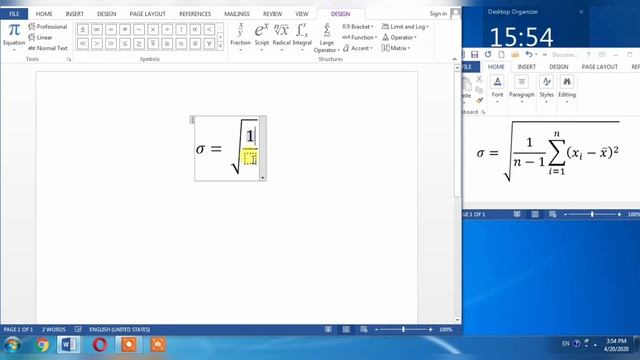Open the FILE tab in main window
Screen dimensions: 640x360
[14, 14]
